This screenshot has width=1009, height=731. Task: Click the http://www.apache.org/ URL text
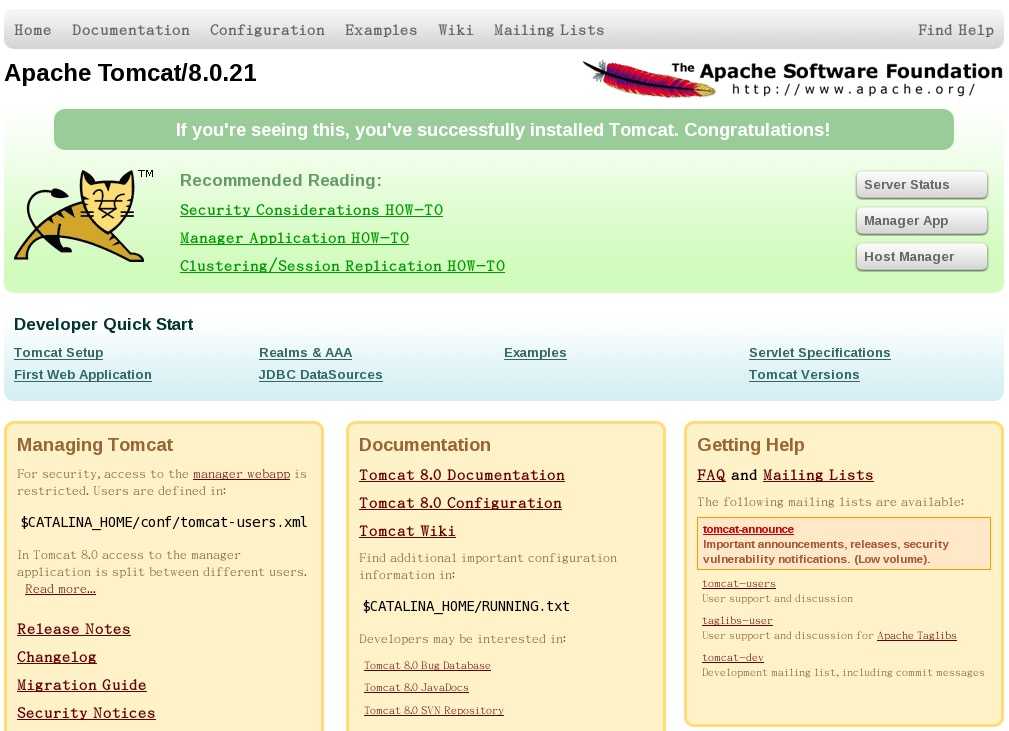pos(853,89)
